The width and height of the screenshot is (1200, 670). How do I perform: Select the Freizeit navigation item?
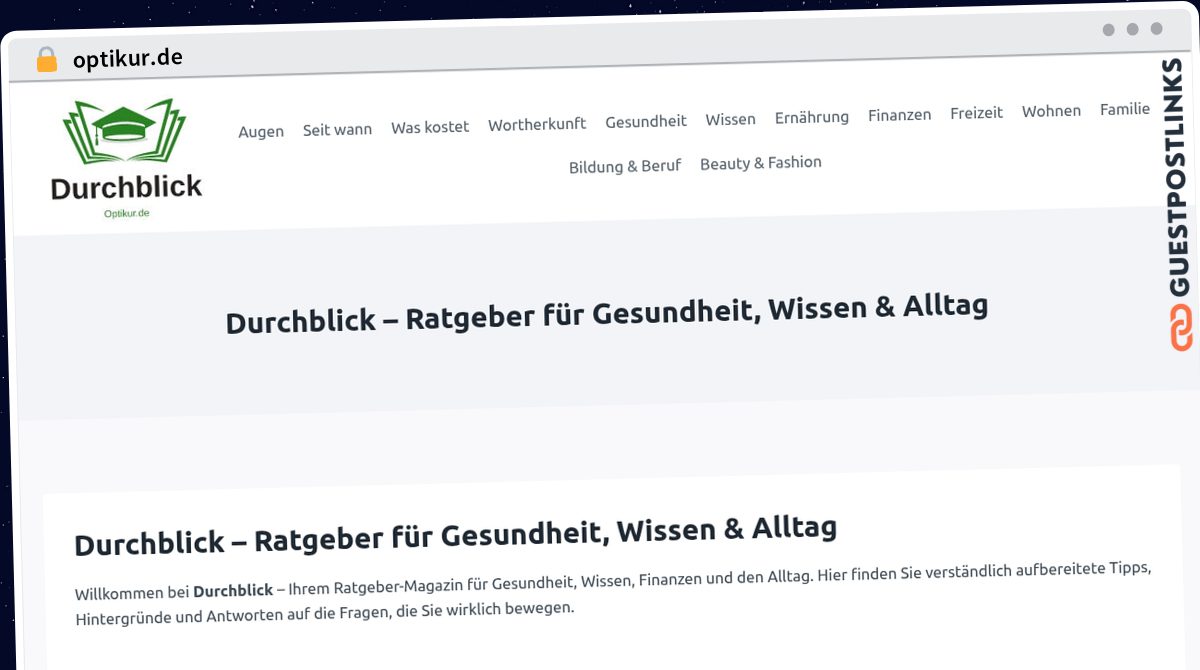pyautogui.click(x=976, y=113)
